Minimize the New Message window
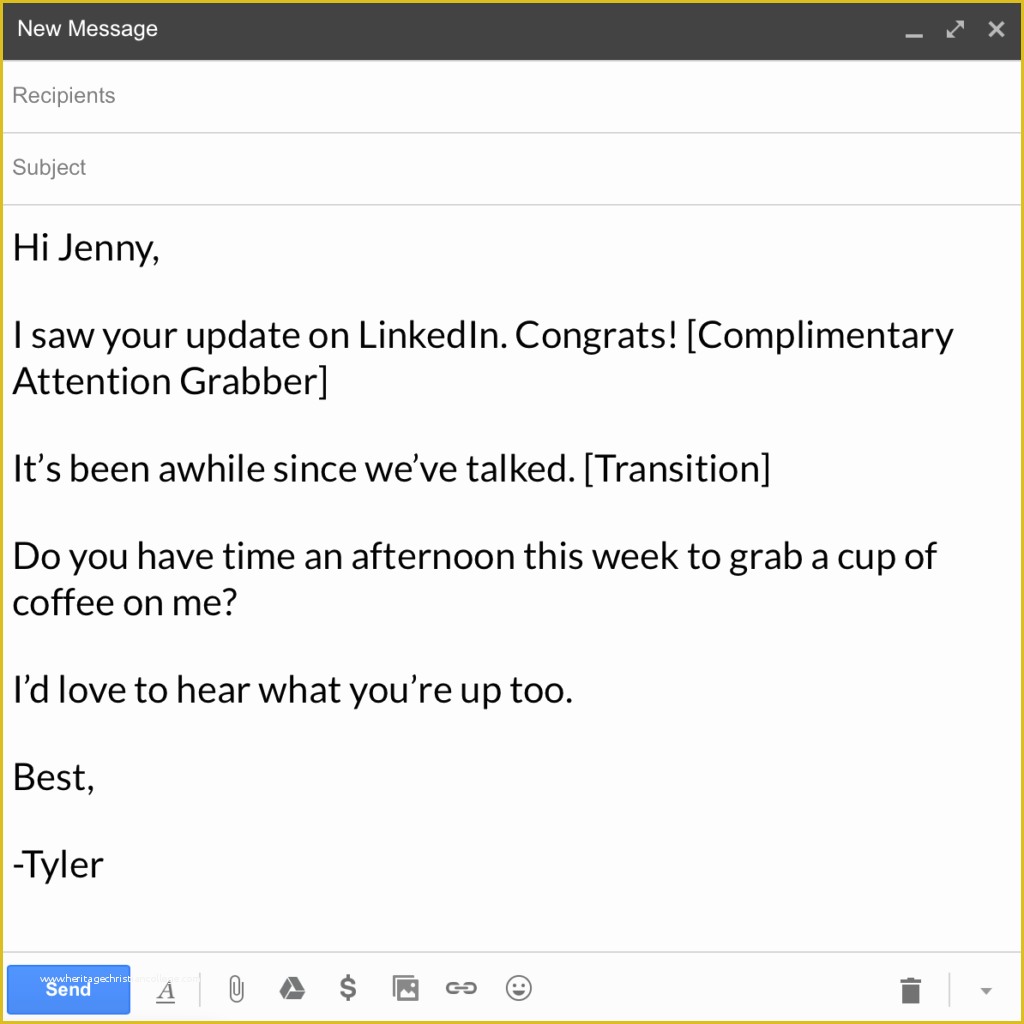This screenshot has width=1024, height=1024. [x=914, y=30]
